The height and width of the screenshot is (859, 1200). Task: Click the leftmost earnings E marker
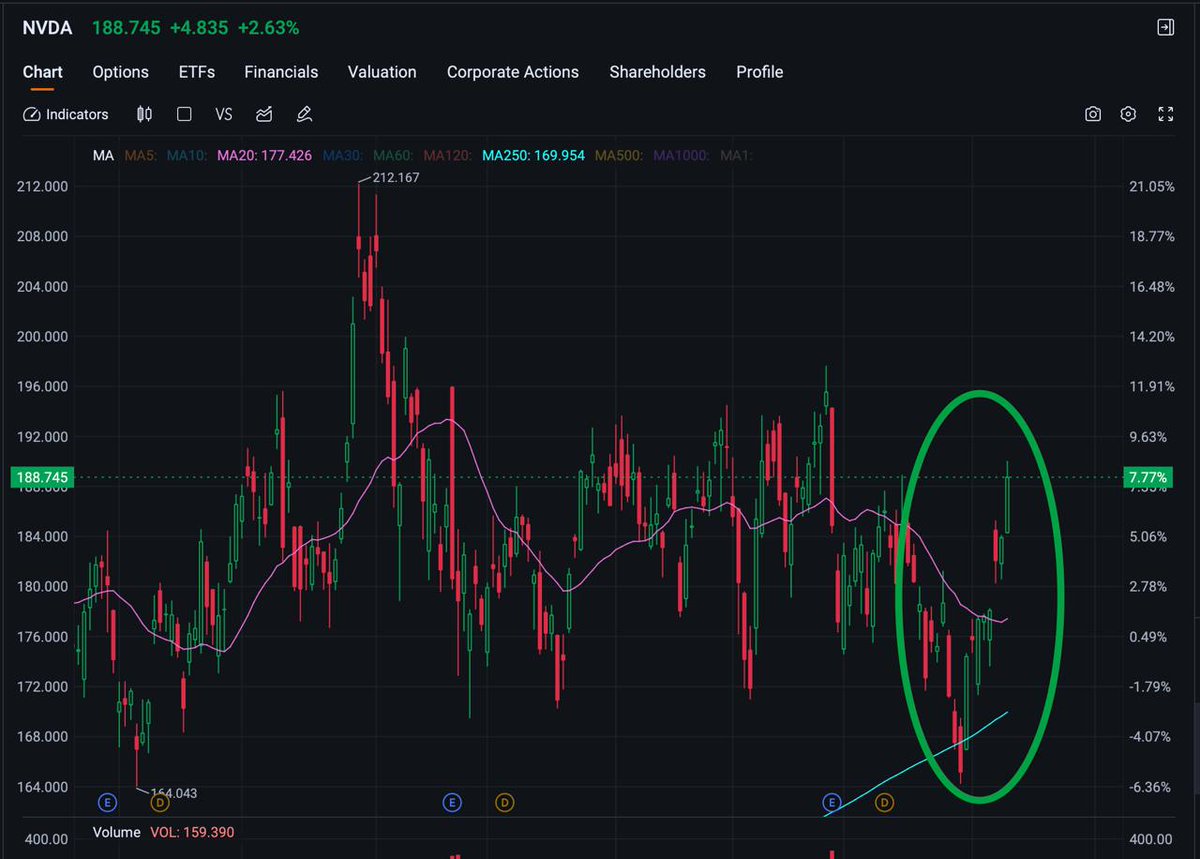click(107, 802)
